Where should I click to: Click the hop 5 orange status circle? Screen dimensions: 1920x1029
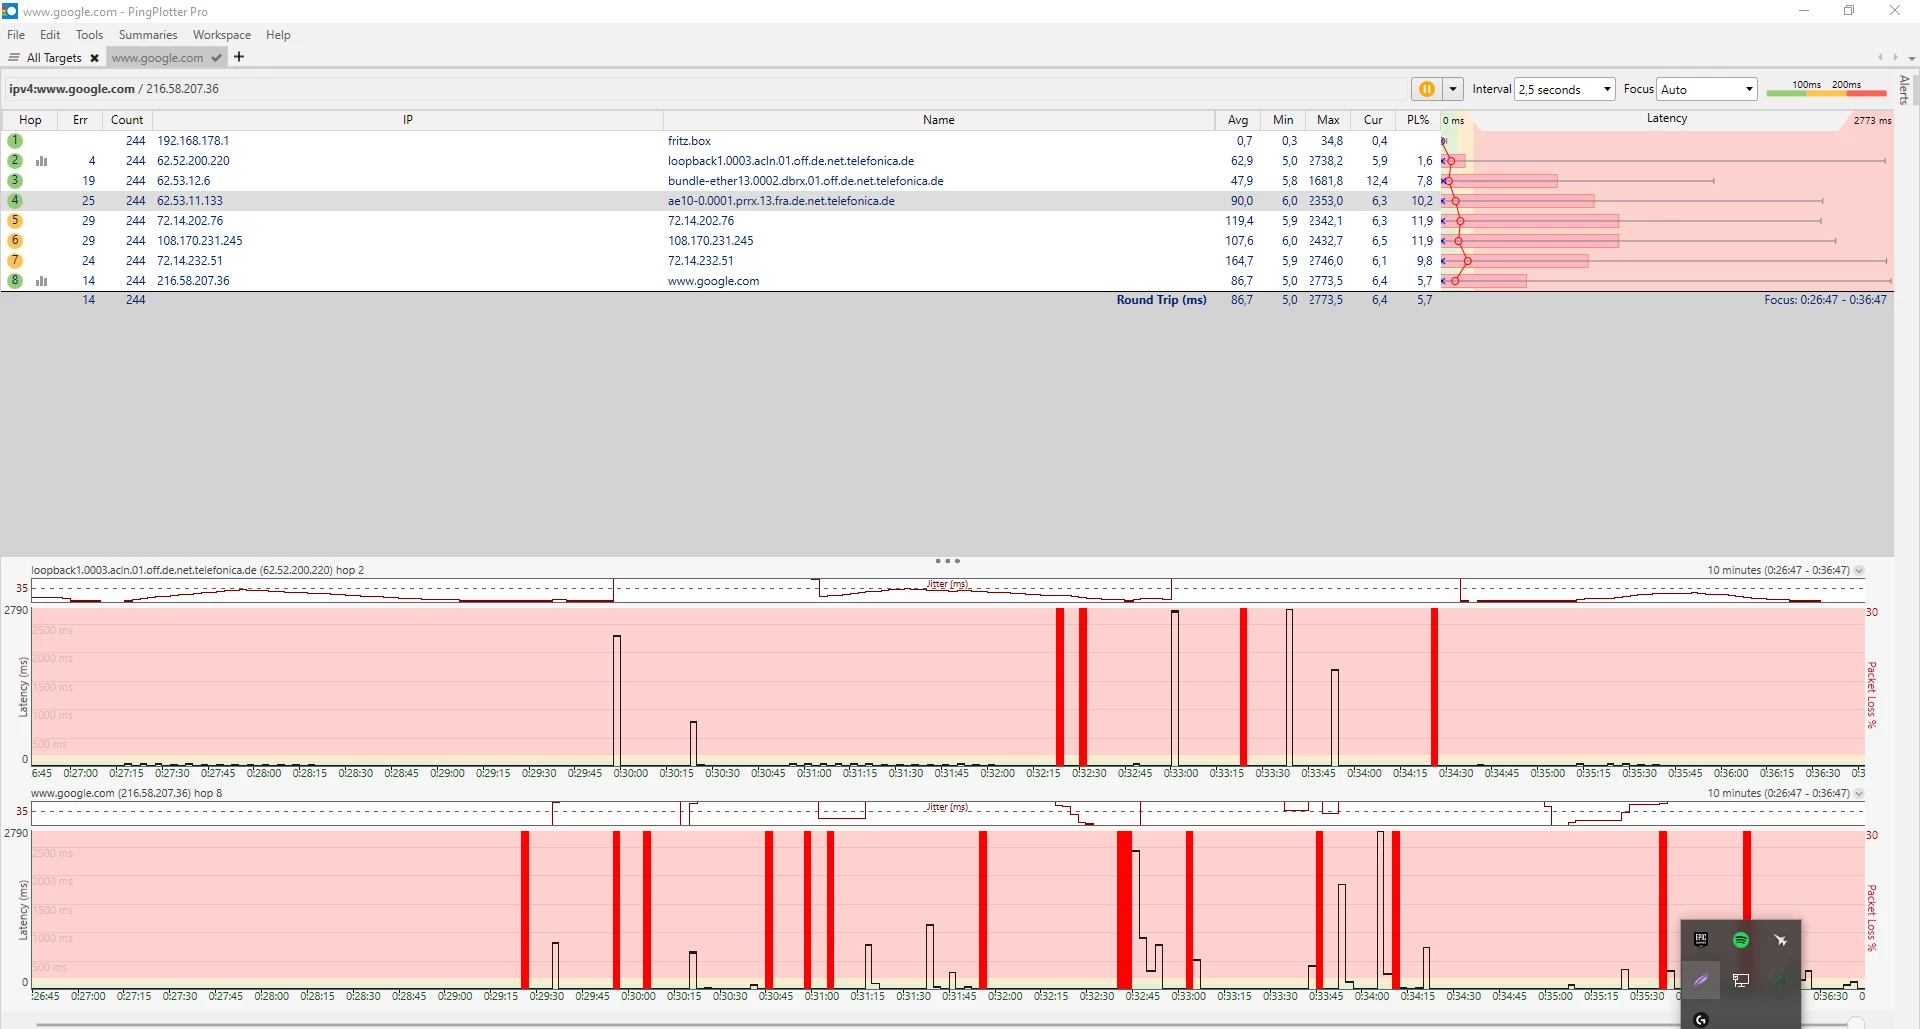15,221
